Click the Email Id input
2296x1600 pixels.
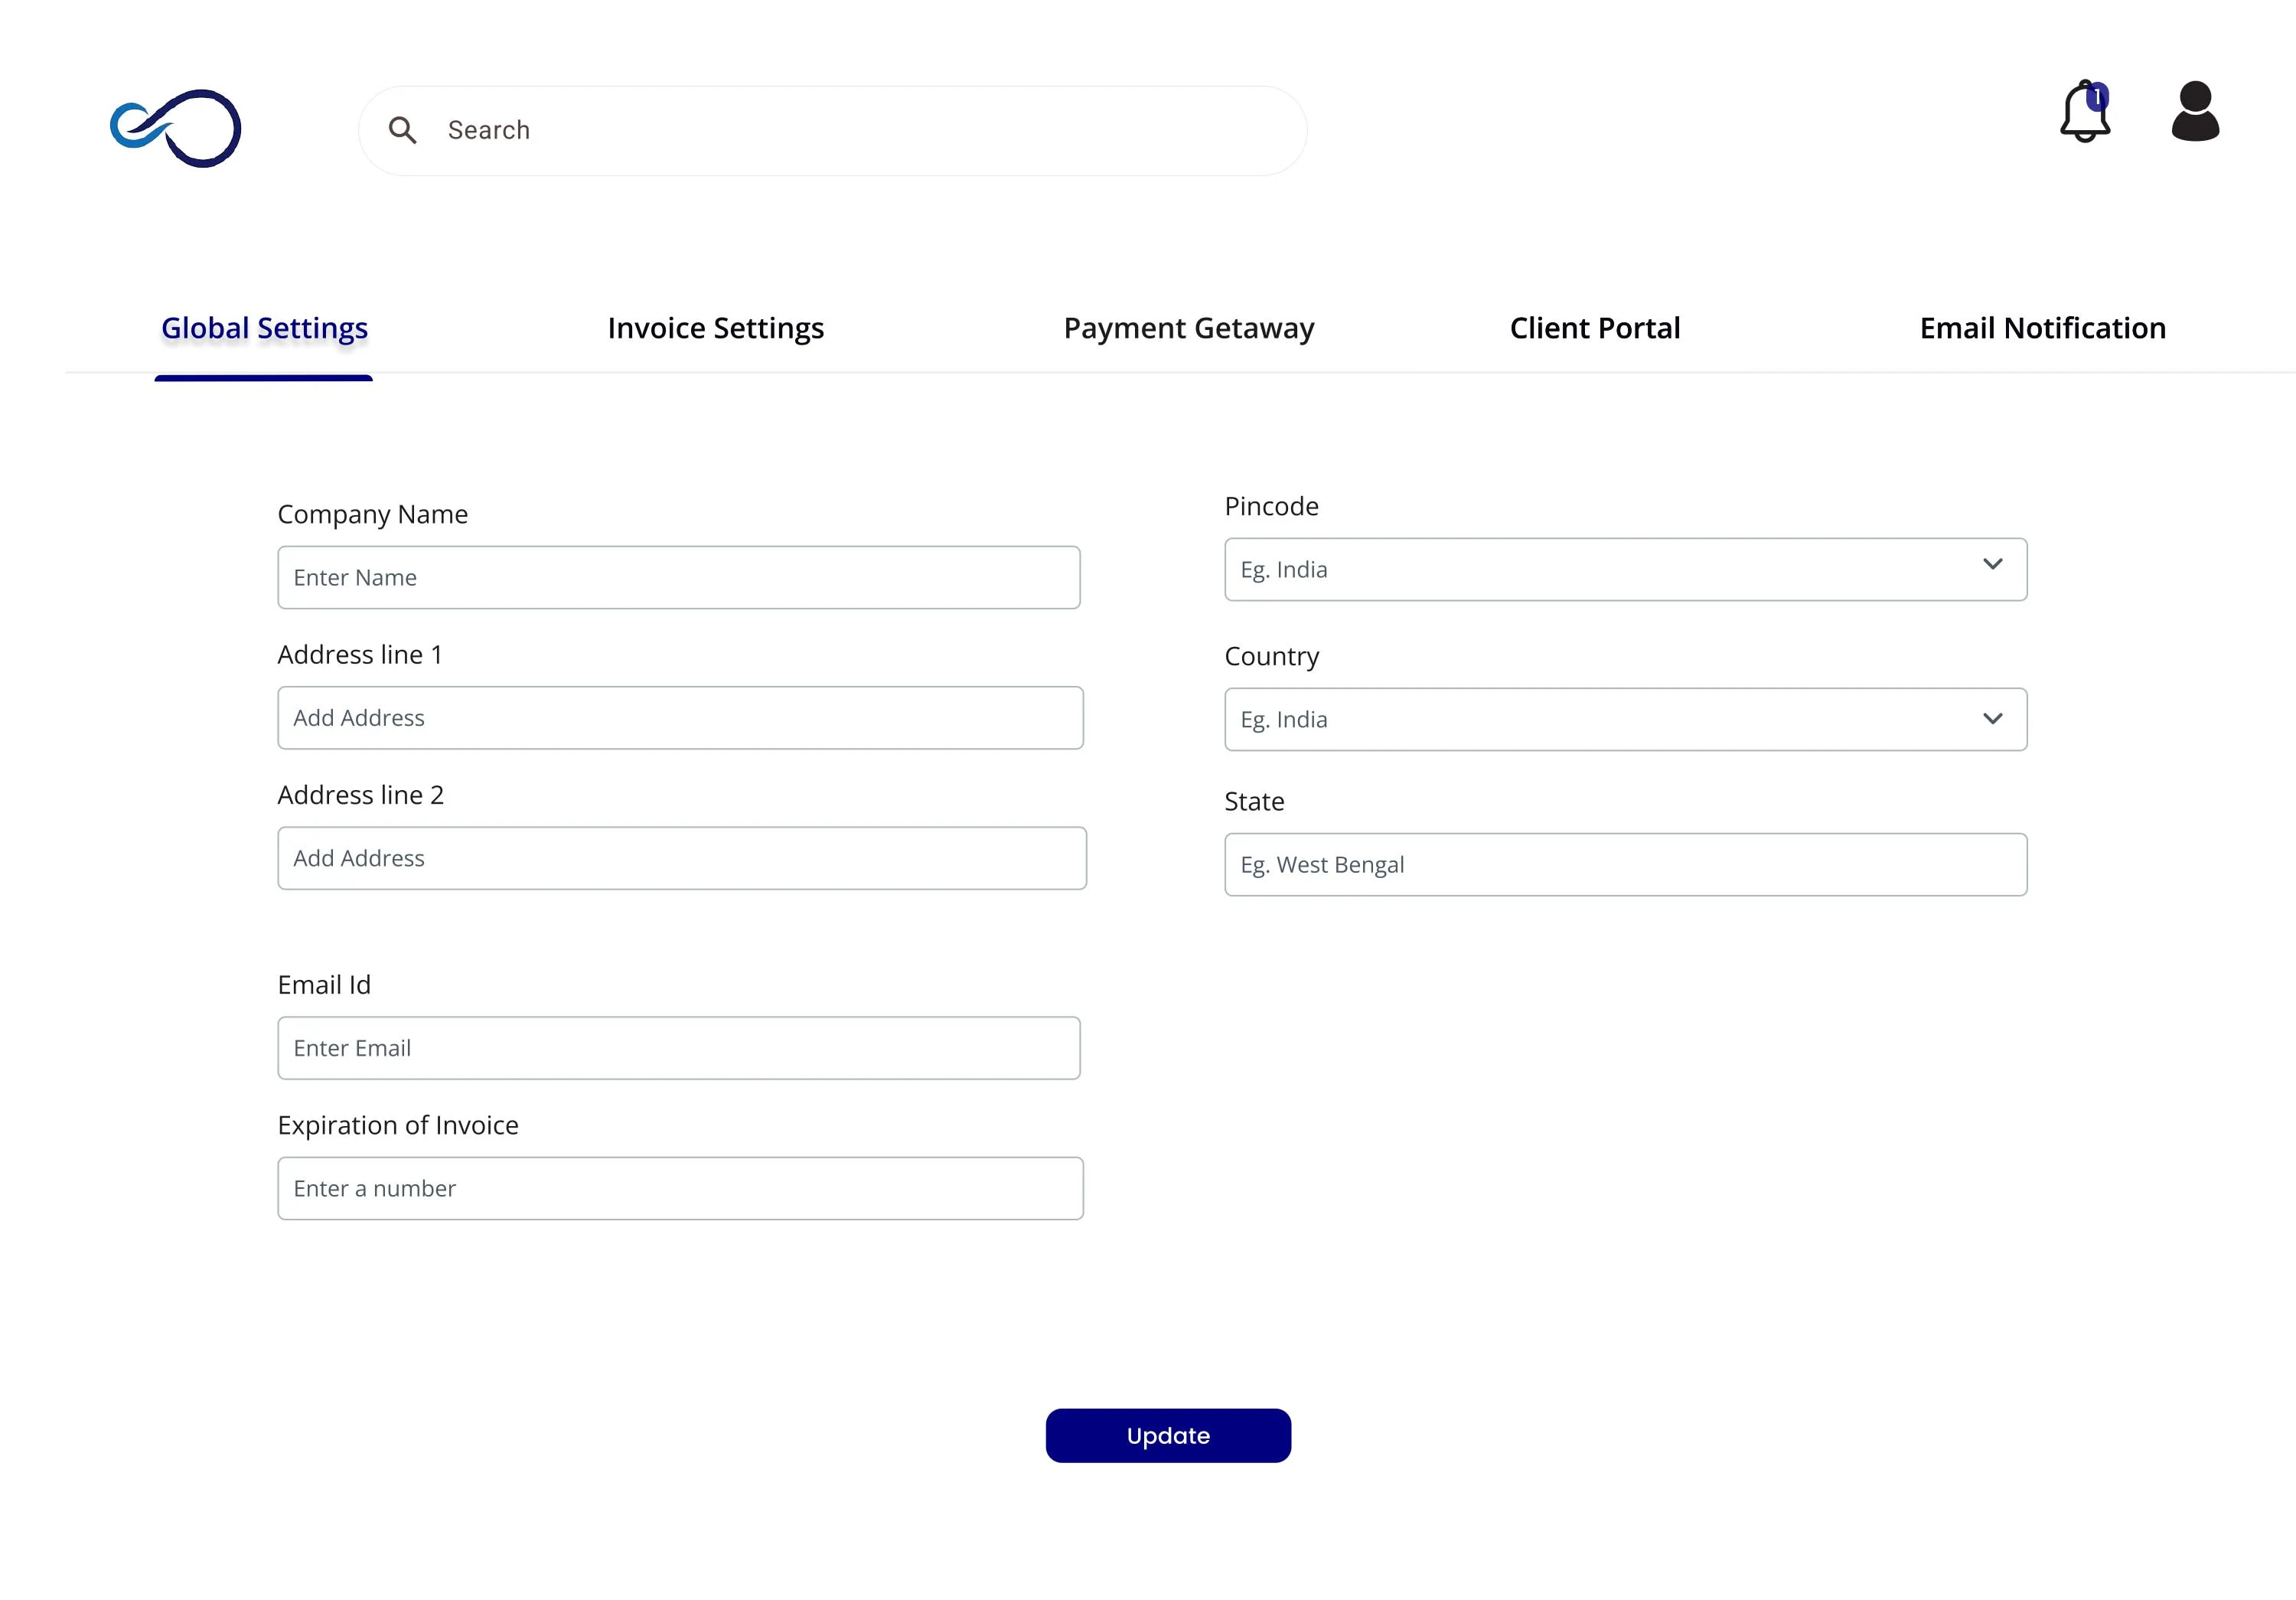point(678,1047)
